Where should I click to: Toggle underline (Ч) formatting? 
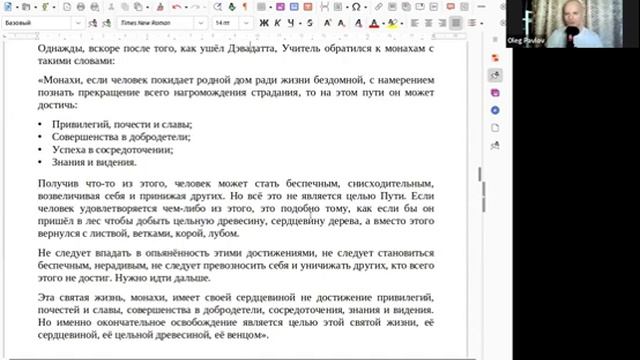pyautogui.click(x=291, y=23)
